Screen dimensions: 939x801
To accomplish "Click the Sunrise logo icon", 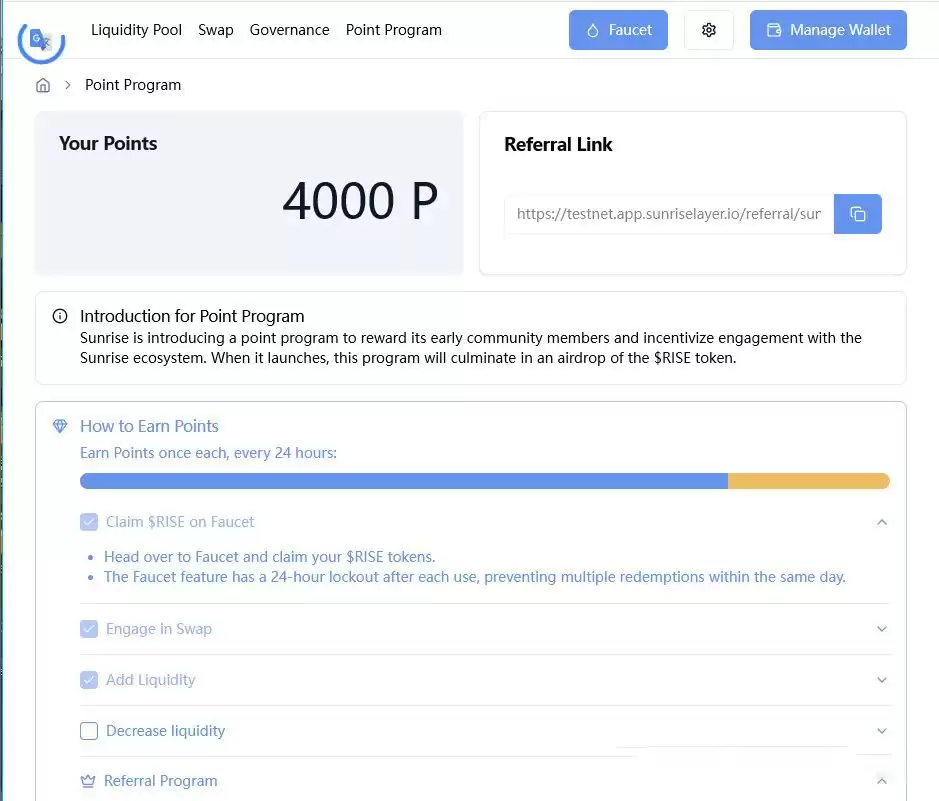I will (x=41, y=40).
